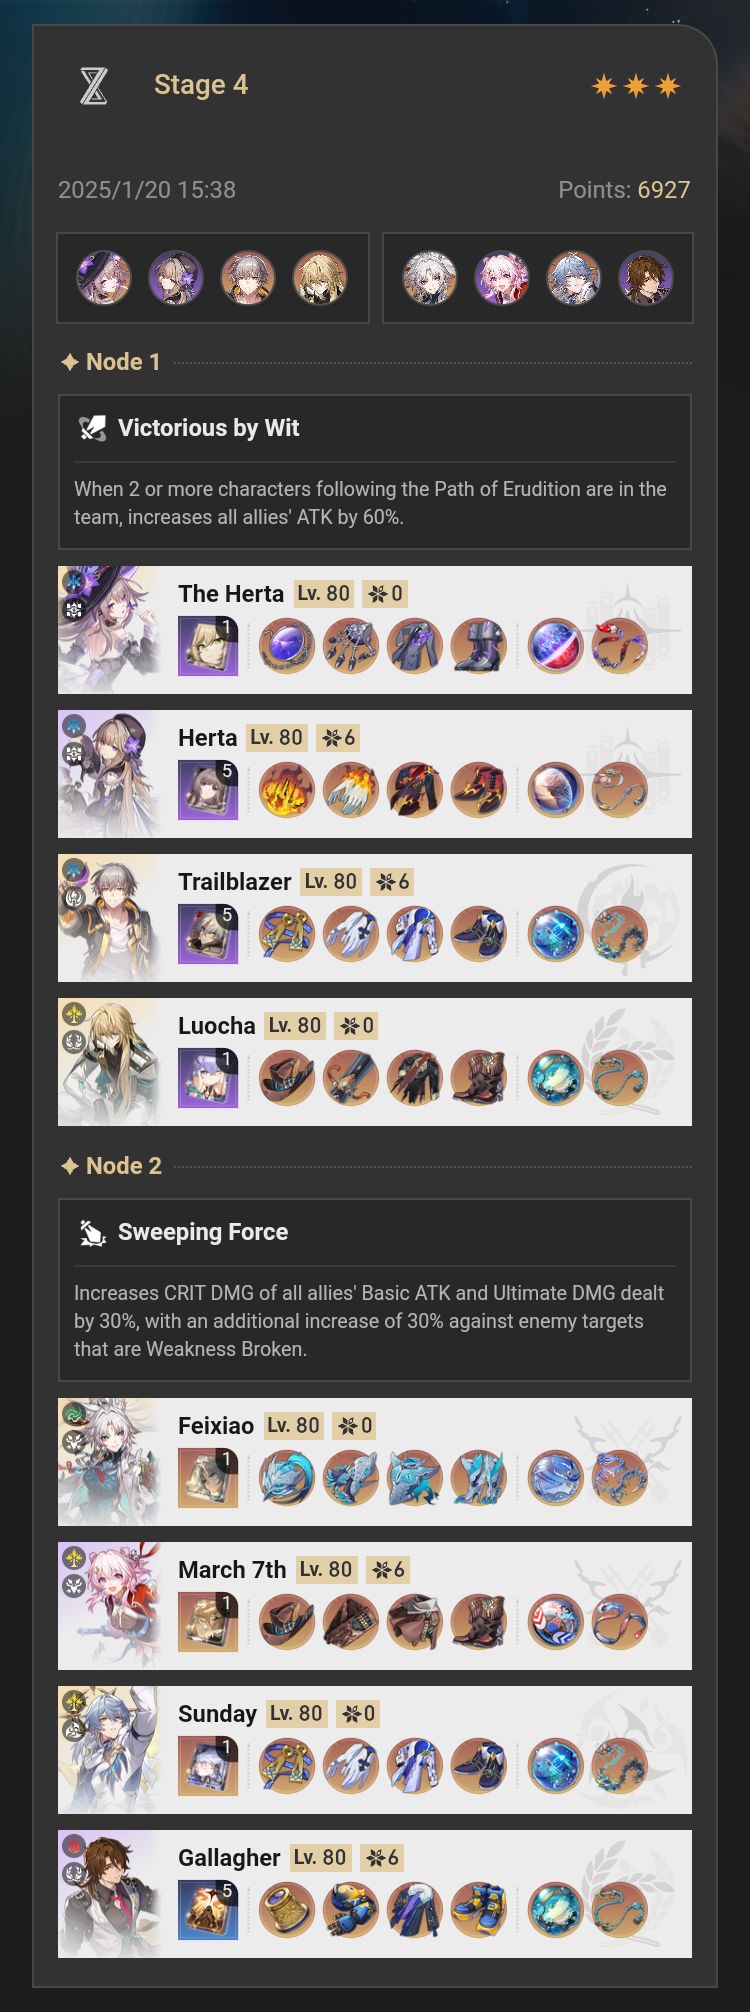Click the Stage 4 hourglass icon
The height and width of the screenshot is (2012, 750).
coord(93,86)
